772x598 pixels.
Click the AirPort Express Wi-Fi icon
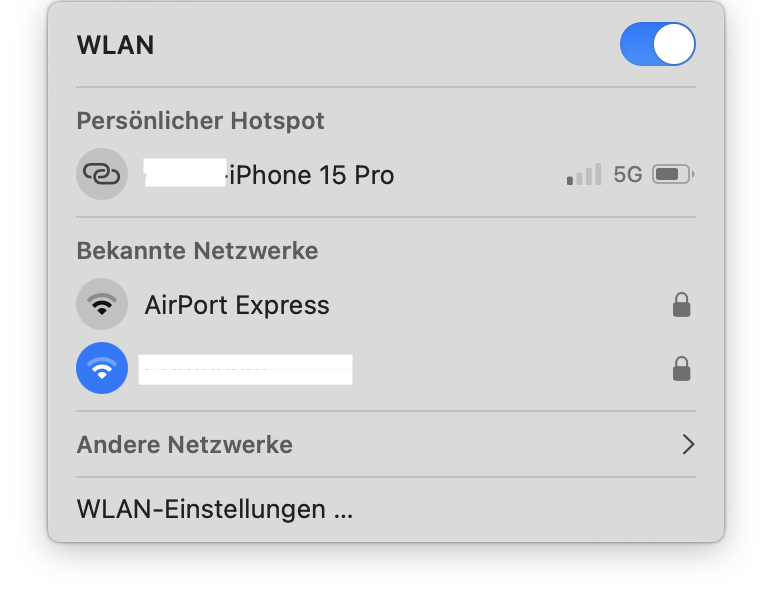click(x=102, y=304)
